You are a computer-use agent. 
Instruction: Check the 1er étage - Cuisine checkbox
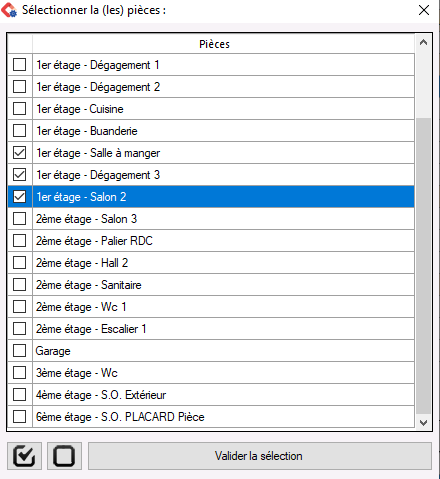click(19, 109)
